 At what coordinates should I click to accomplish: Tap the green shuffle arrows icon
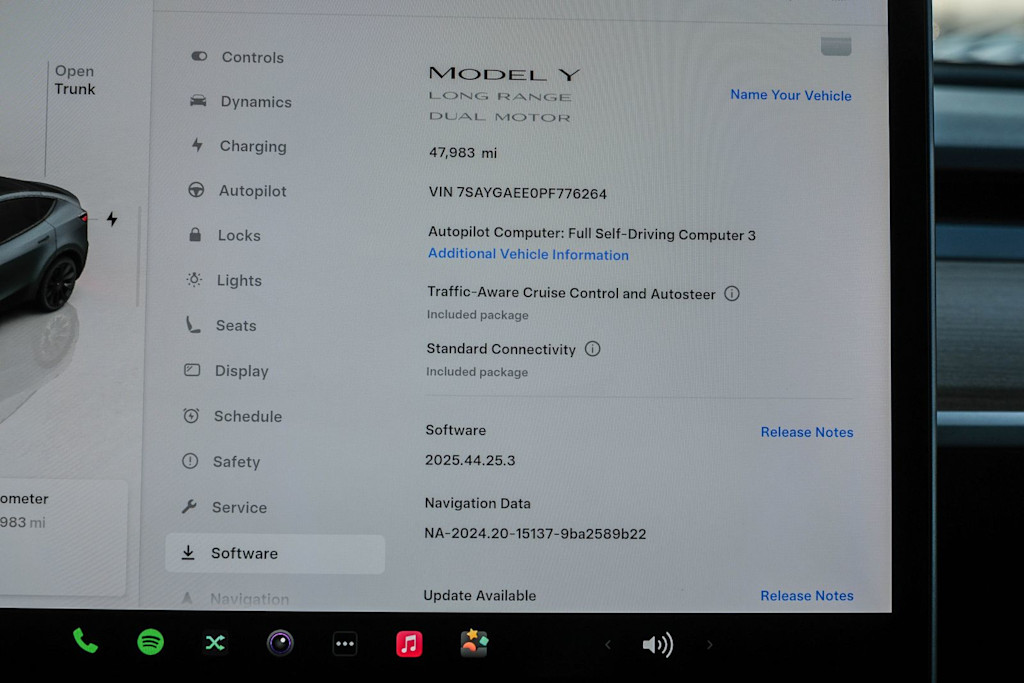pos(215,643)
